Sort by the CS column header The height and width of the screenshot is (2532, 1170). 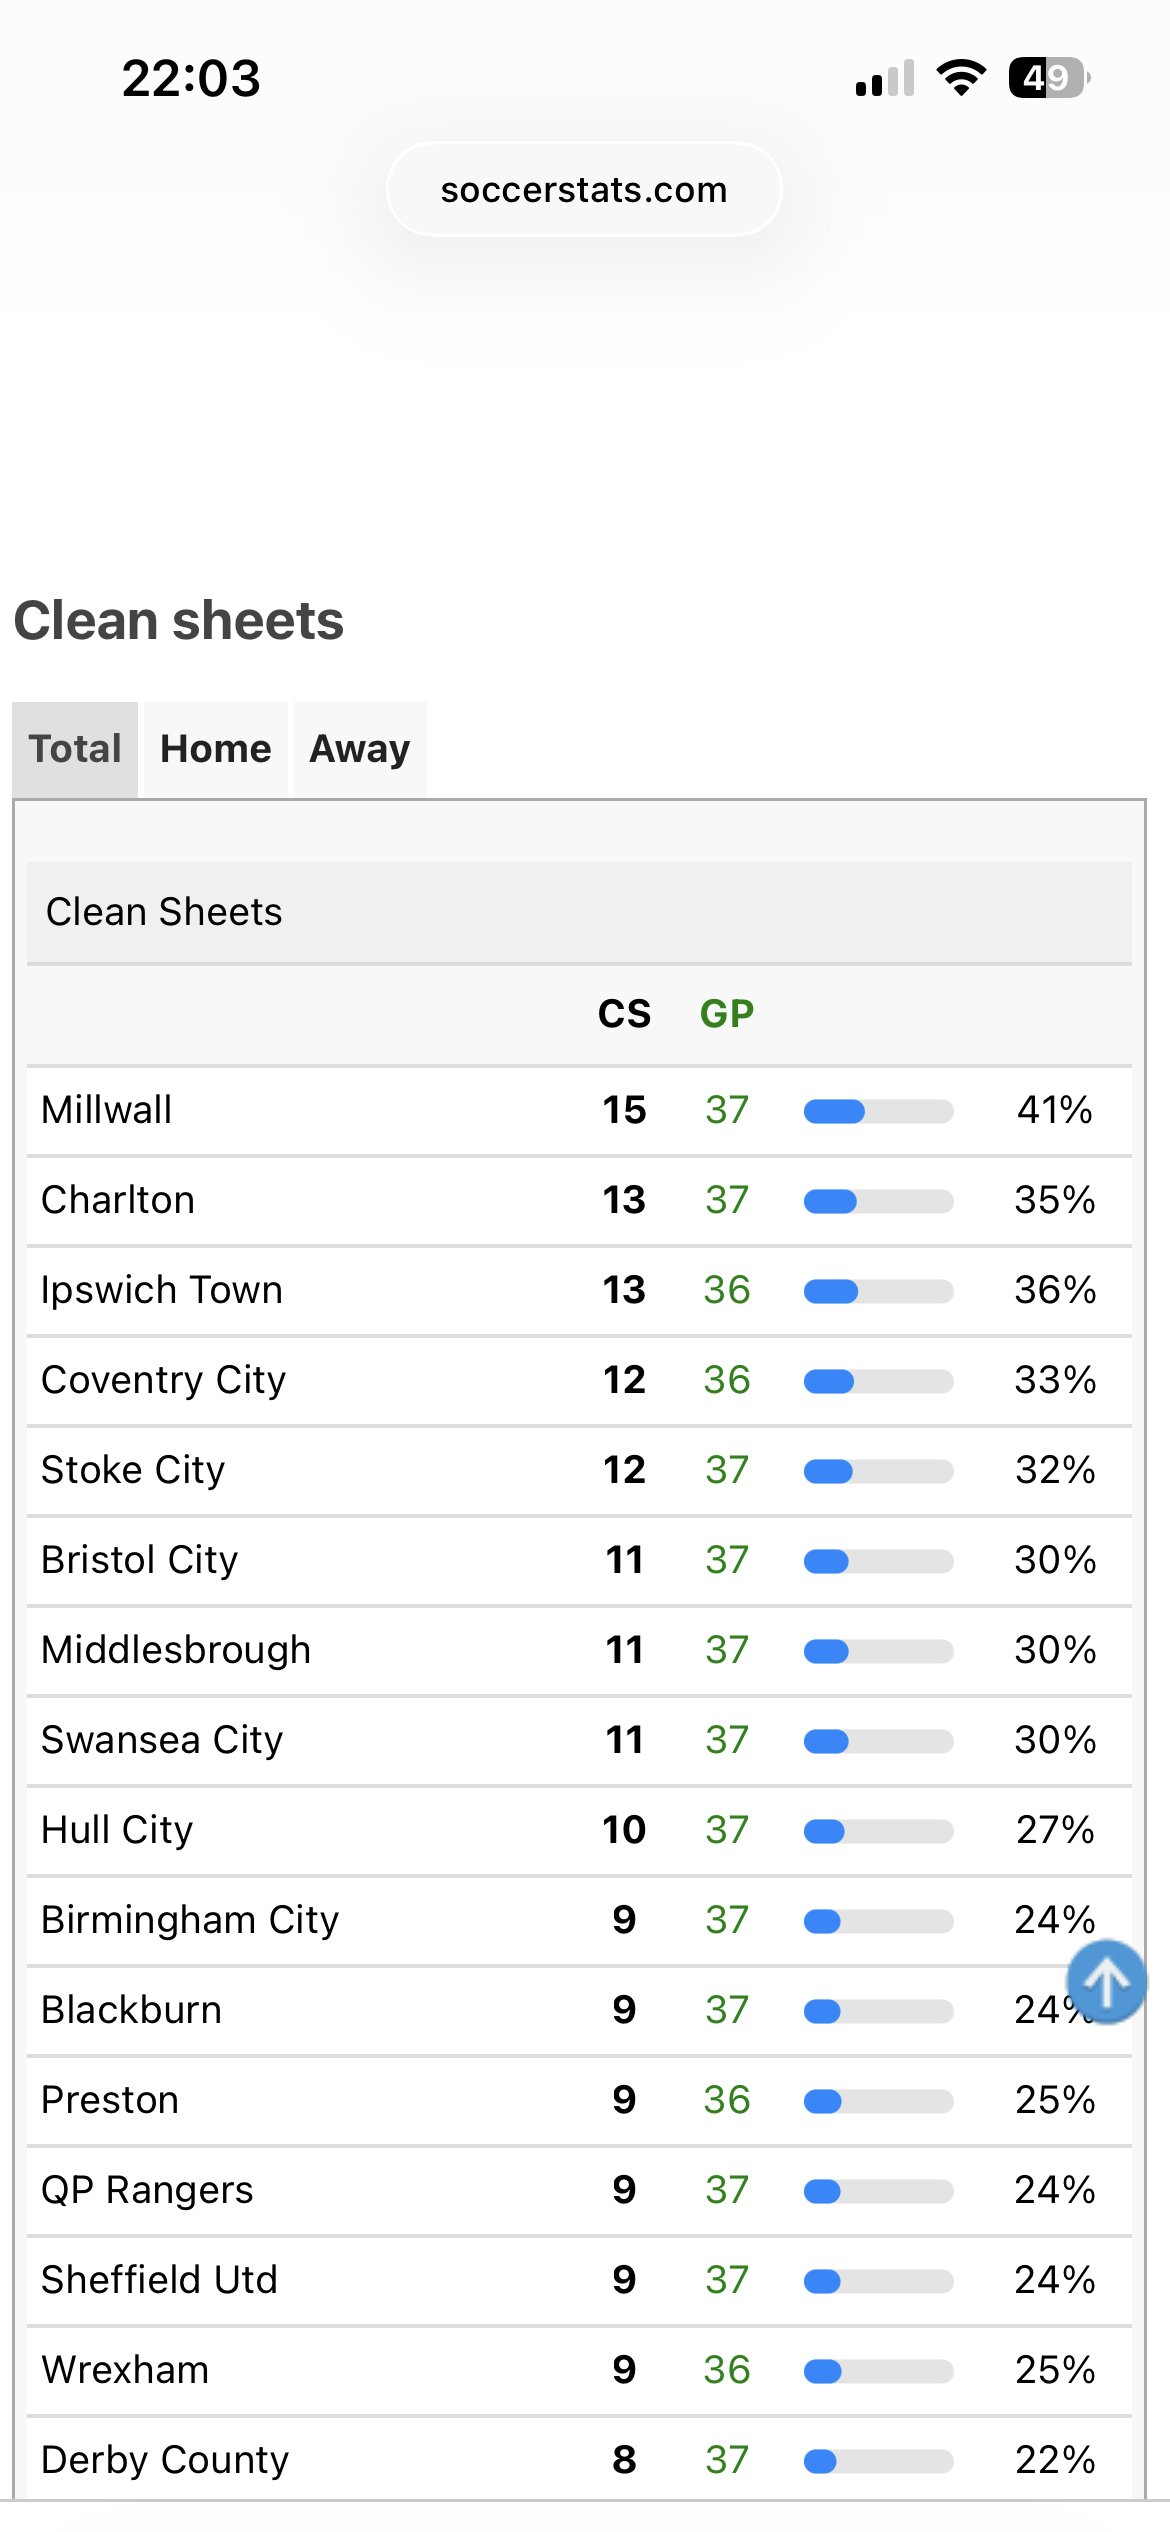[624, 1014]
